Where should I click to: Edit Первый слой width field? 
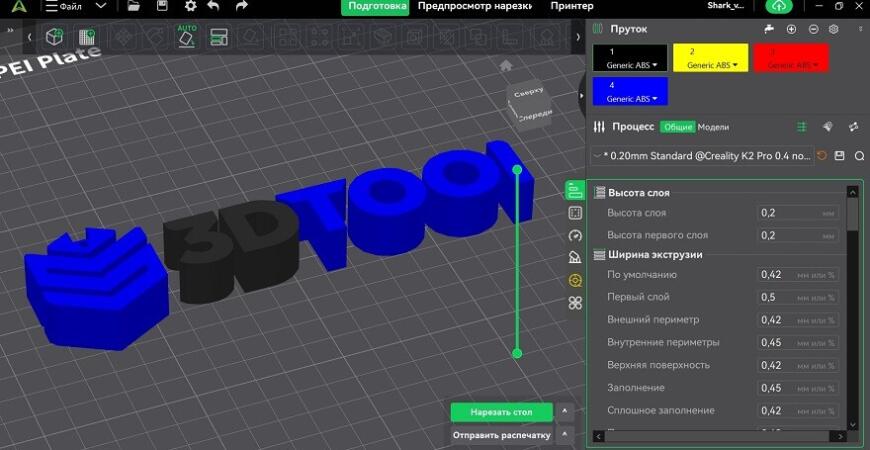(798, 297)
